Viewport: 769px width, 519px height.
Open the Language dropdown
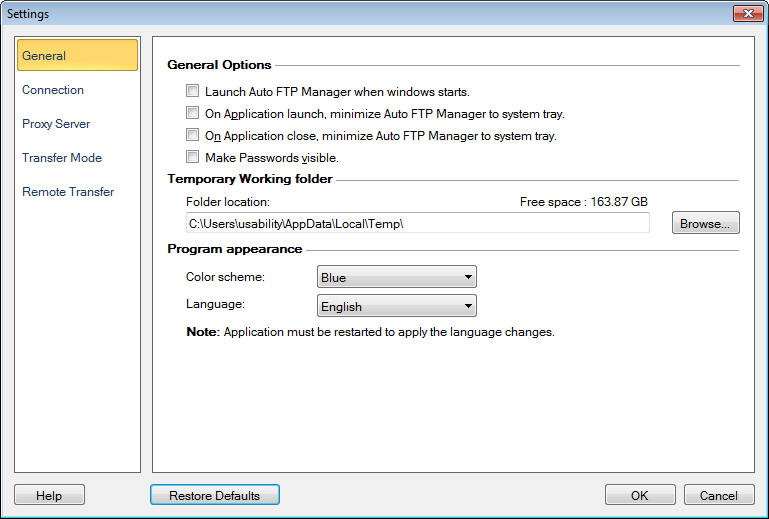pyautogui.click(x=397, y=306)
